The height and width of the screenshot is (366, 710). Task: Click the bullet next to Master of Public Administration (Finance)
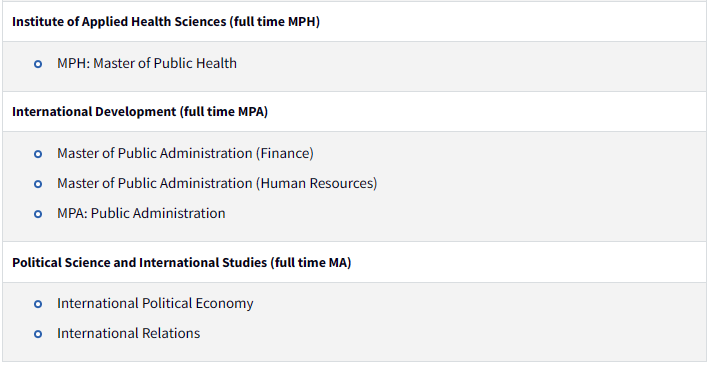(38, 154)
